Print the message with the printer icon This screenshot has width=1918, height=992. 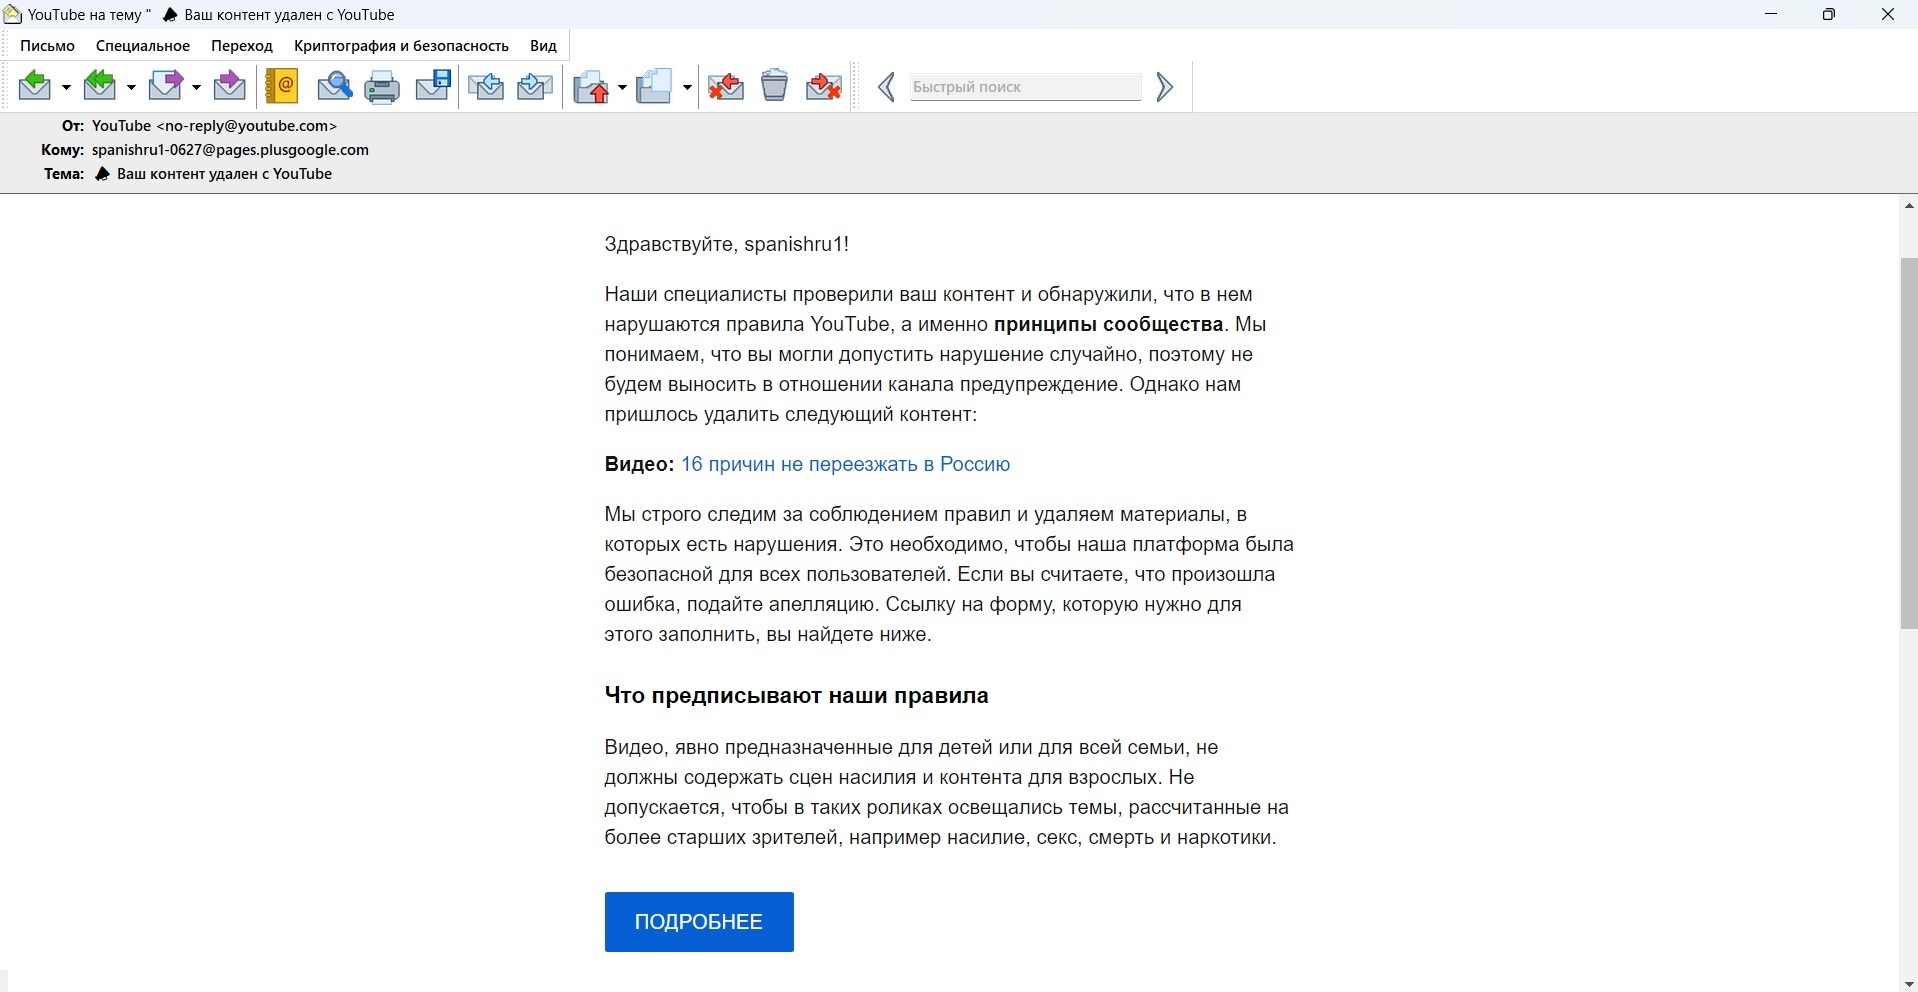tap(383, 87)
